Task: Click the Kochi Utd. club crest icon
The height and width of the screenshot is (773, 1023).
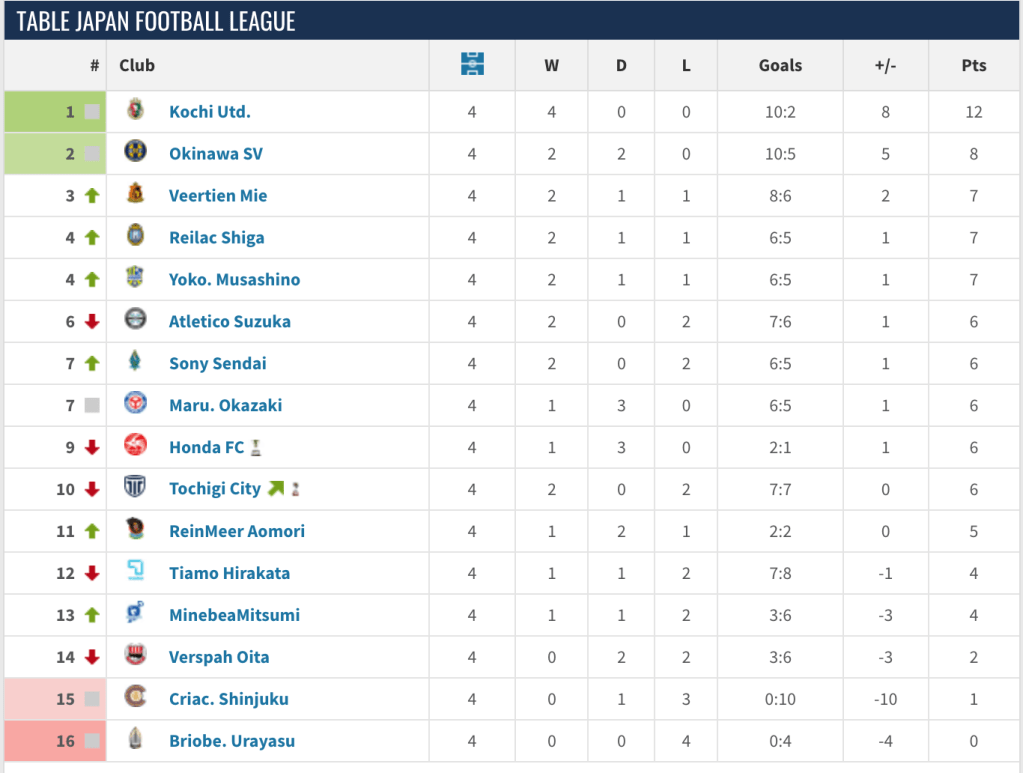Action: (135, 110)
